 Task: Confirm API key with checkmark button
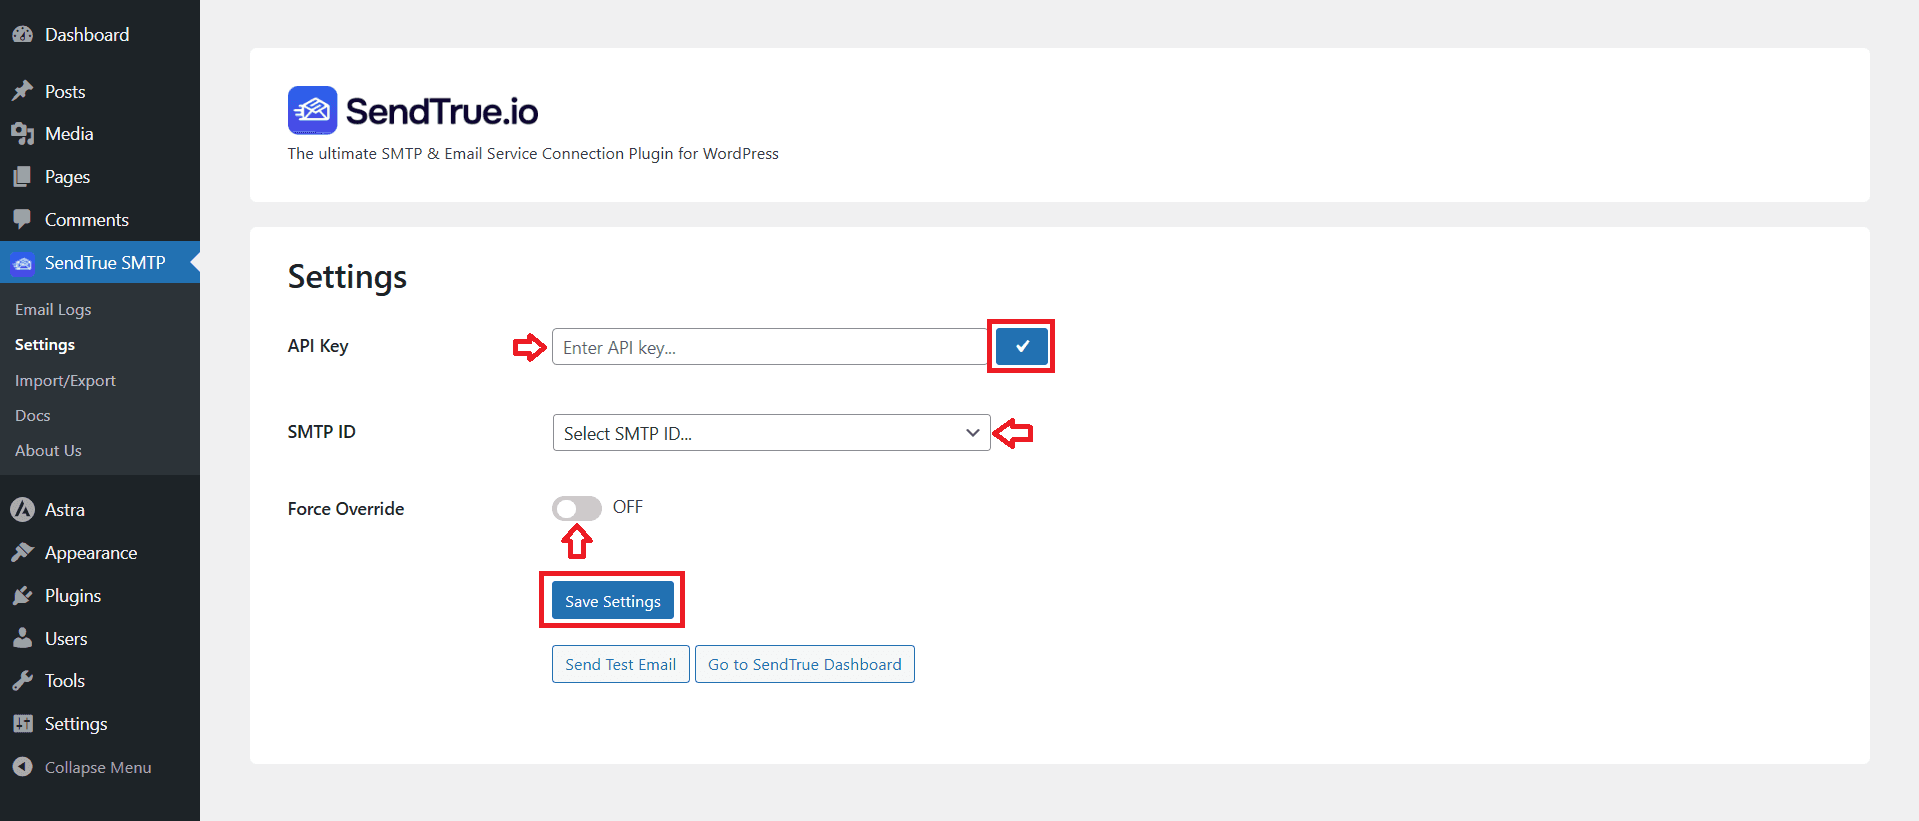coord(1022,346)
